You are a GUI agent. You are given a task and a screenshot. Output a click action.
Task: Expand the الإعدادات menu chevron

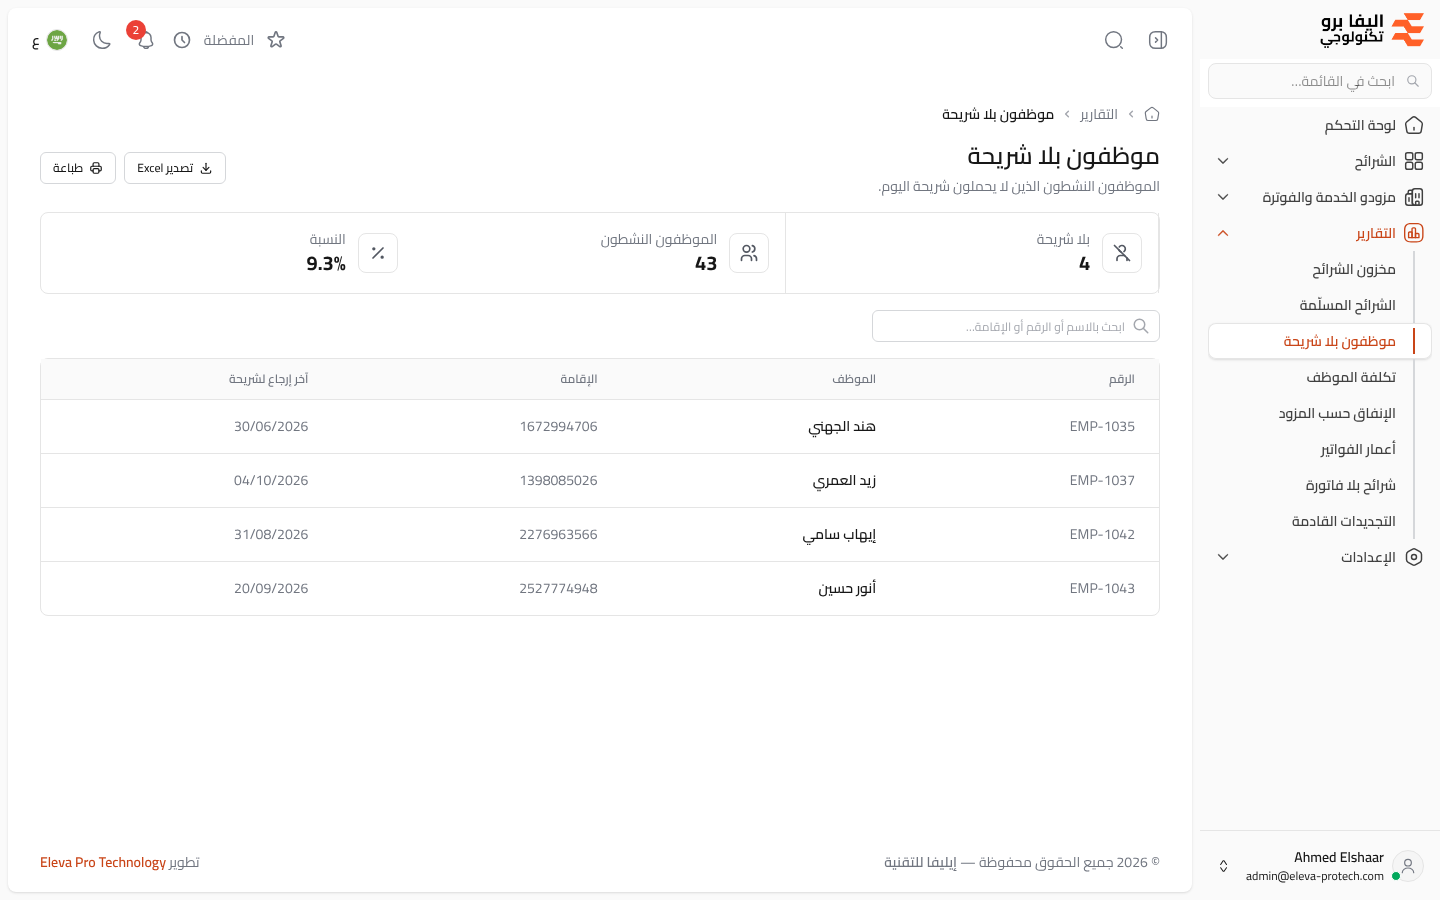point(1223,557)
